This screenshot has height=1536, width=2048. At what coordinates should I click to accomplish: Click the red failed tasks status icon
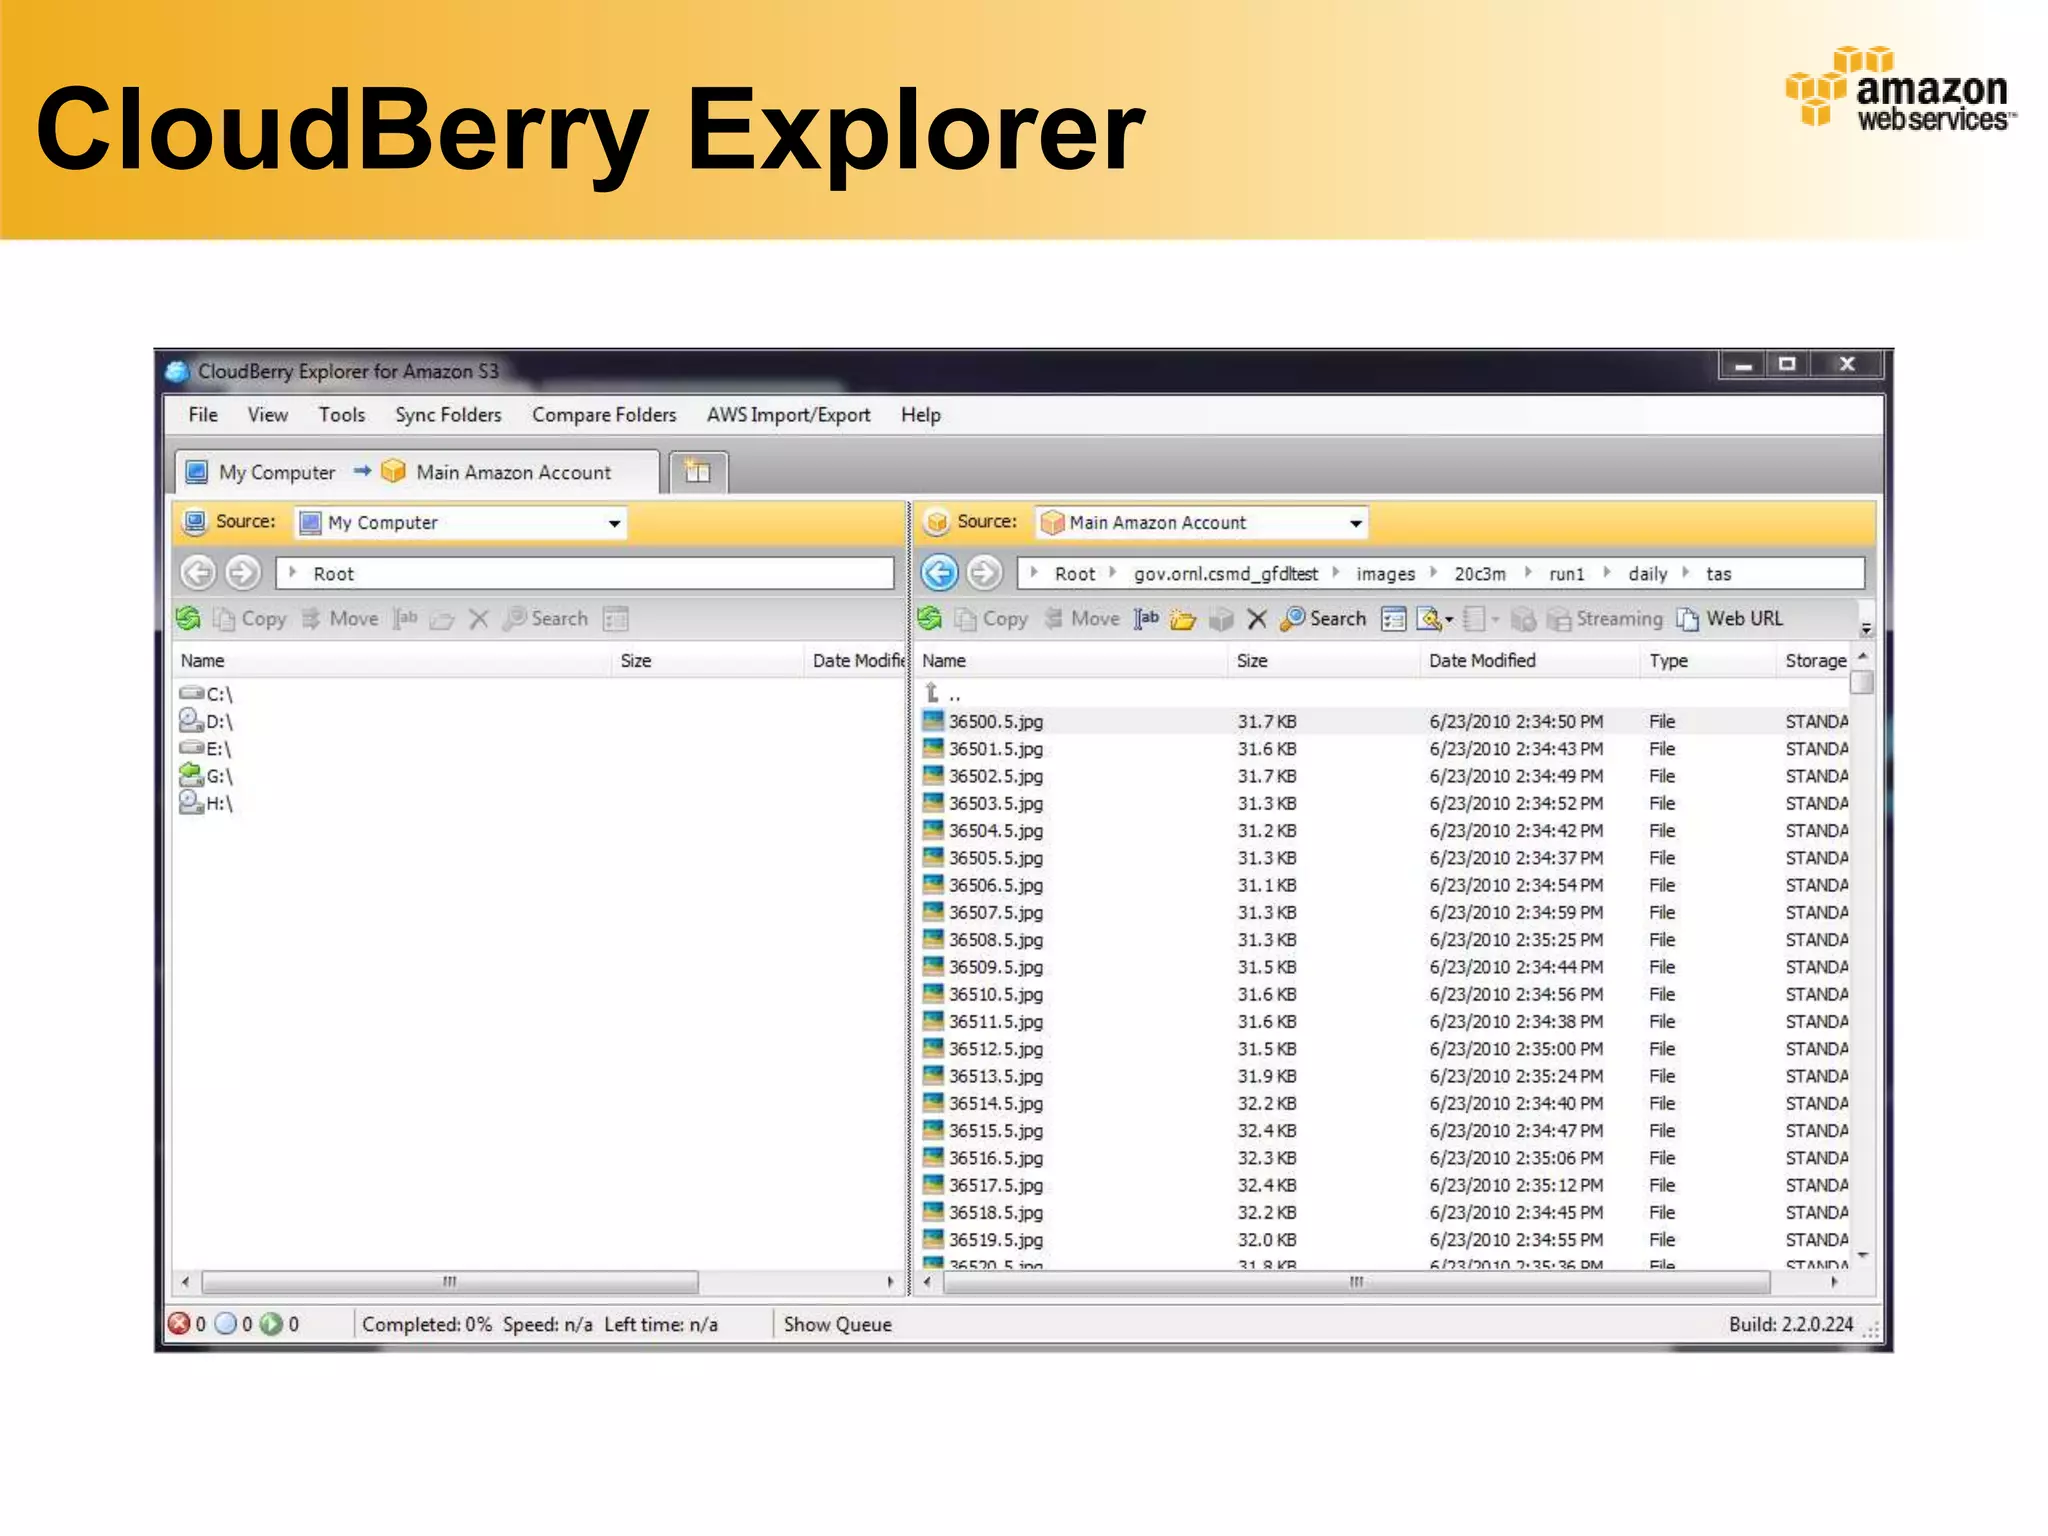pyautogui.click(x=179, y=1324)
